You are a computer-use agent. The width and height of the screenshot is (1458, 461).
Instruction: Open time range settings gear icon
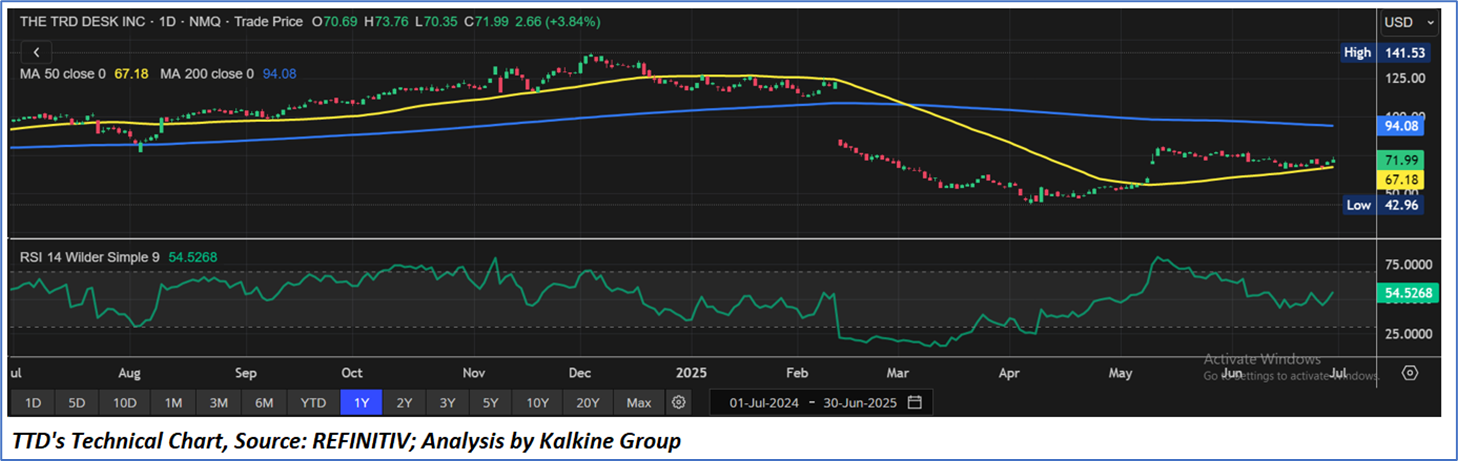pyautogui.click(x=679, y=403)
